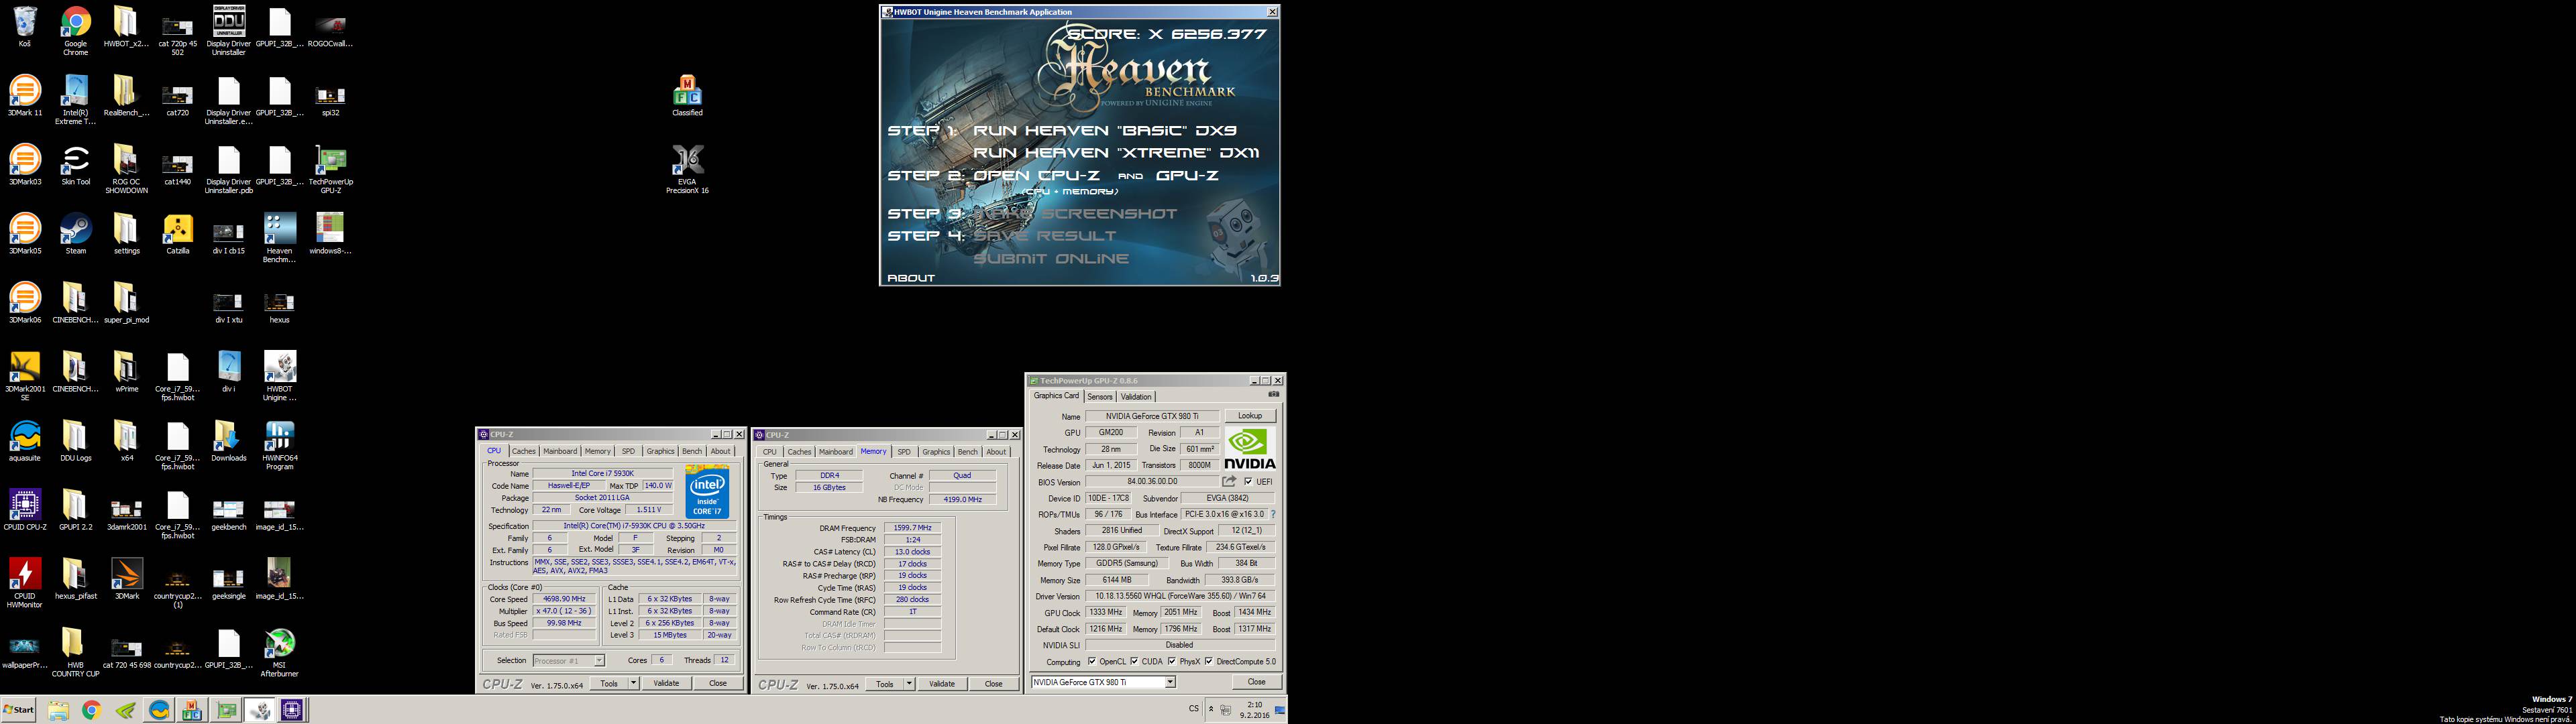Open the Koš recycle bin icon

(25, 27)
